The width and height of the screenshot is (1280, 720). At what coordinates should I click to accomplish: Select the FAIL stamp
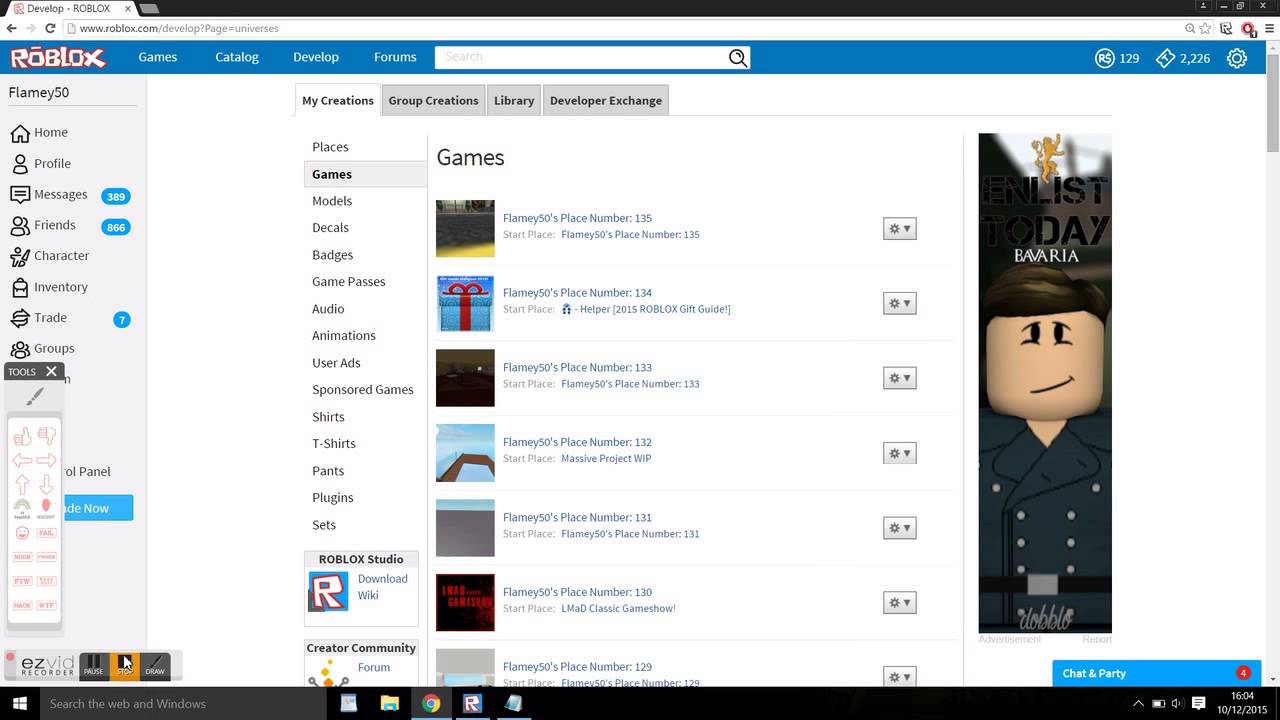pyautogui.click(x=46, y=533)
